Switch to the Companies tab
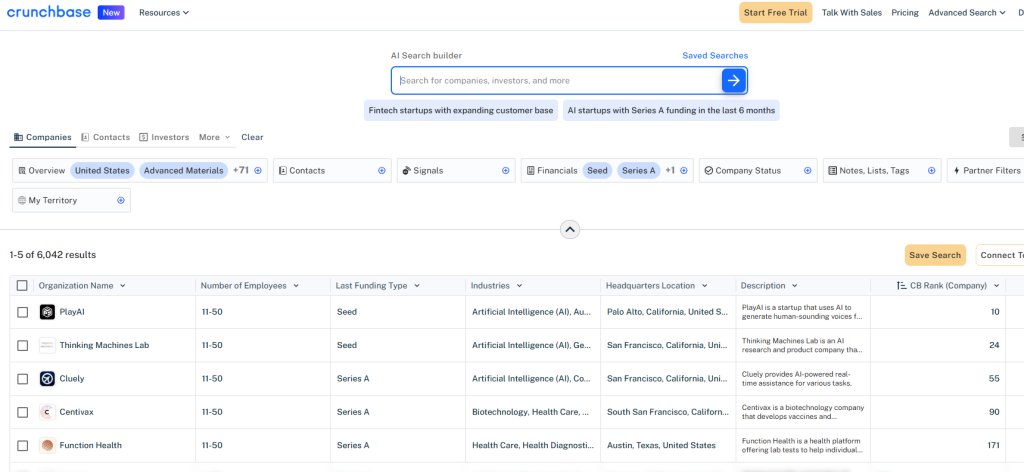The width and height of the screenshot is (1024, 472). [42, 137]
